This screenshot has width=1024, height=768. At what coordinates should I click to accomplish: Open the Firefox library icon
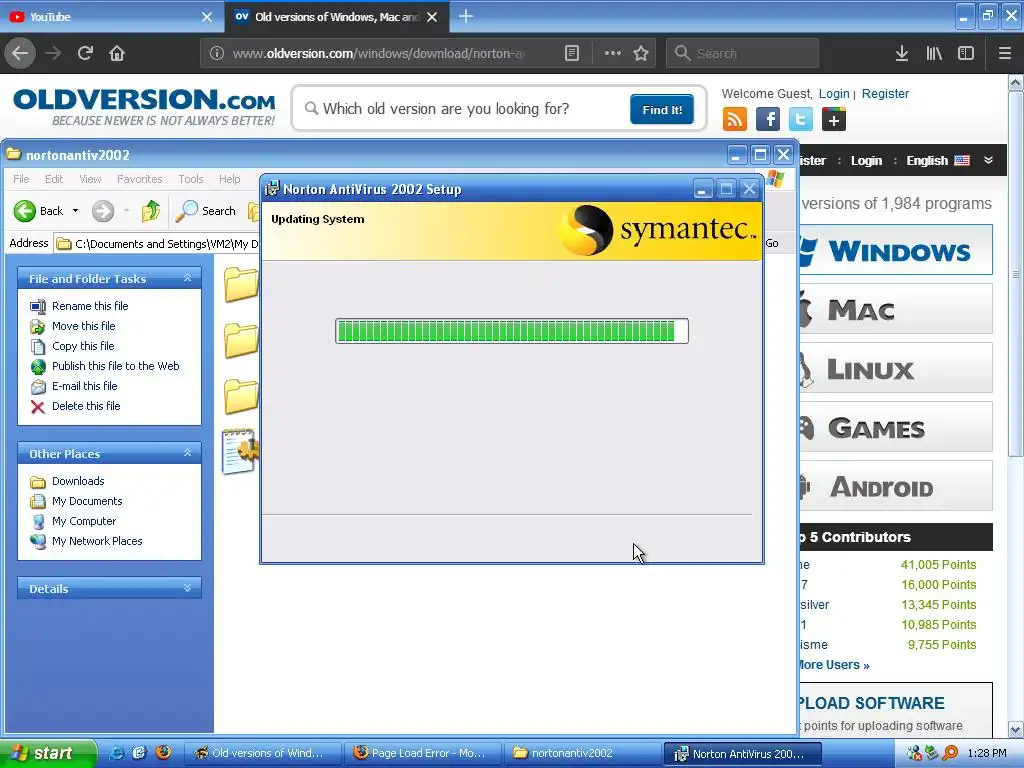point(934,53)
